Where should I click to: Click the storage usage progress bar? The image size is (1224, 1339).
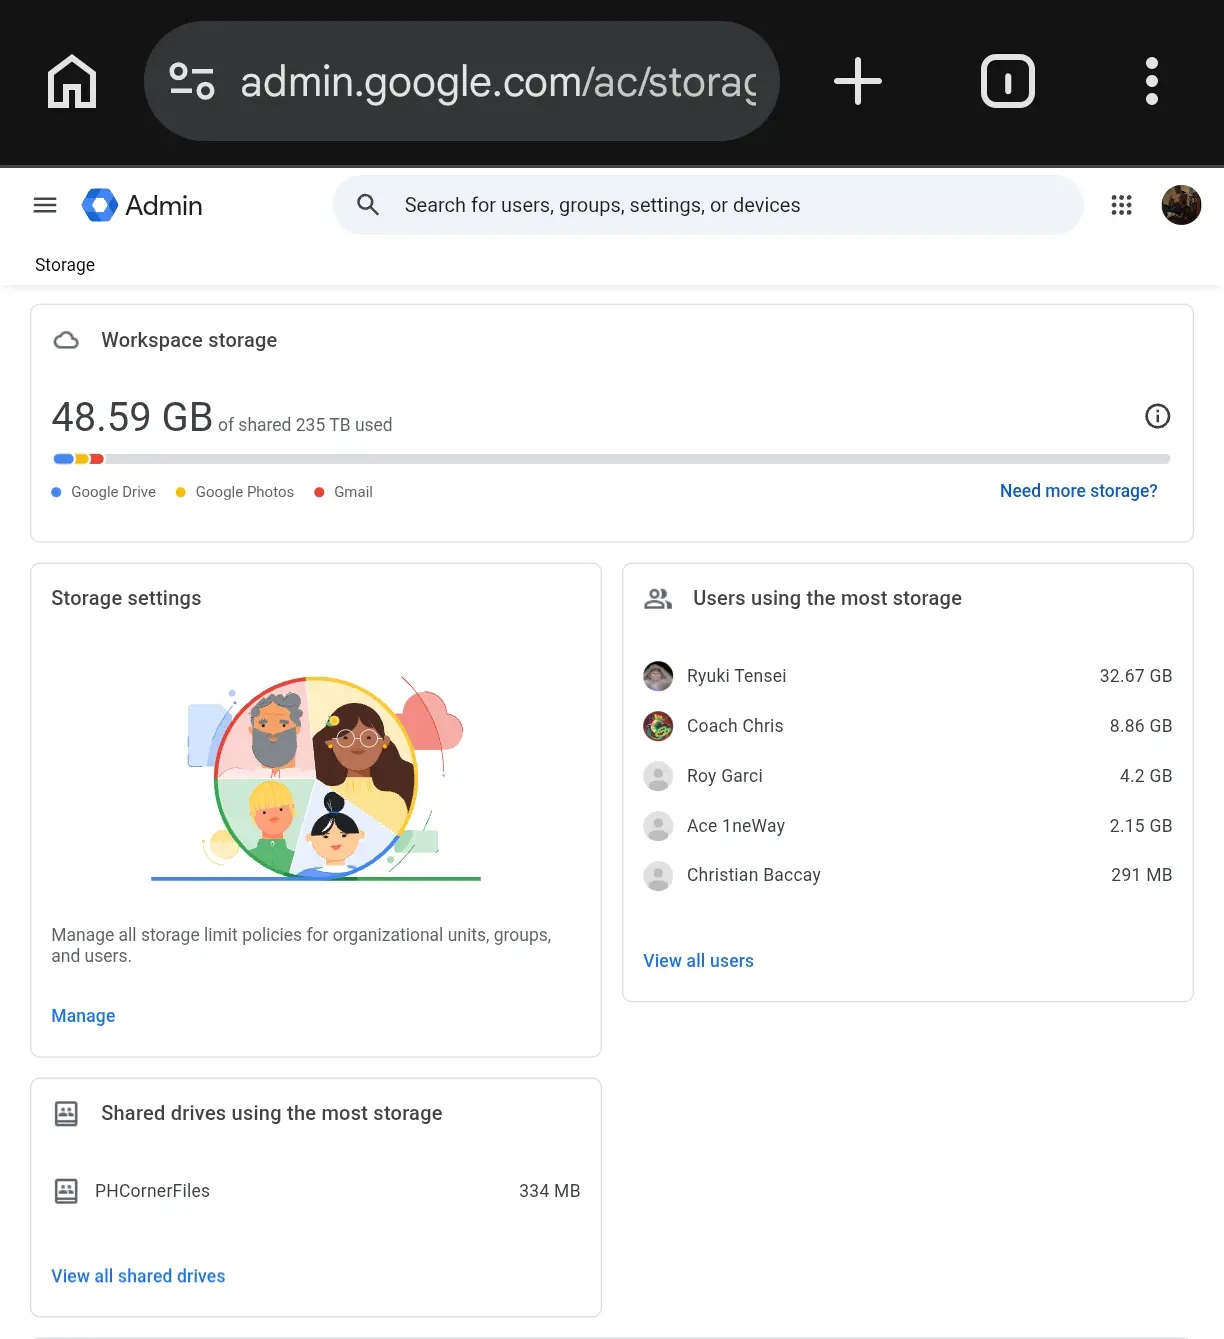[x=611, y=459]
